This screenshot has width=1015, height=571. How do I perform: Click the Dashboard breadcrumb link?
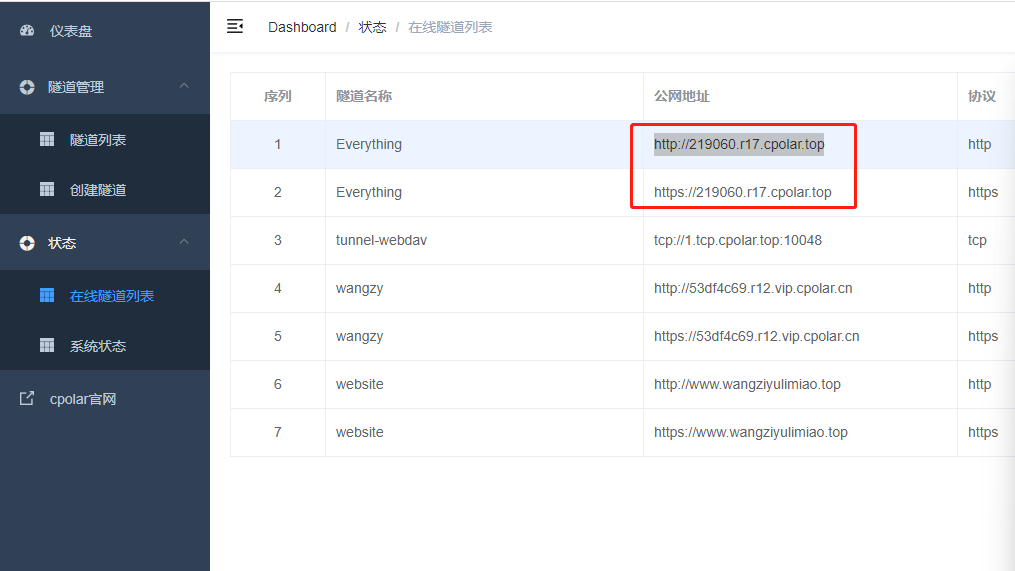302,27
